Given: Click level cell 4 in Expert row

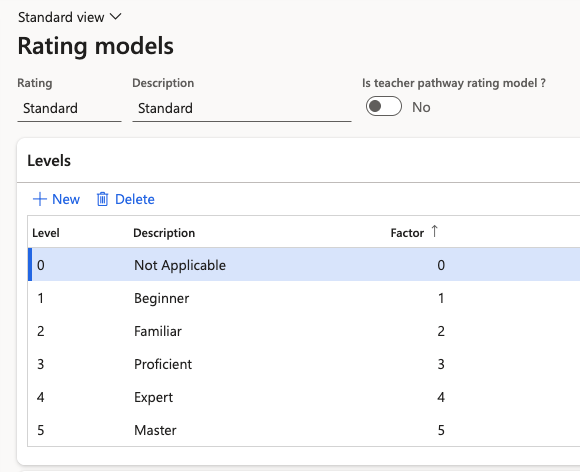Looking at the screenshot, I should (x=41, y=397).
